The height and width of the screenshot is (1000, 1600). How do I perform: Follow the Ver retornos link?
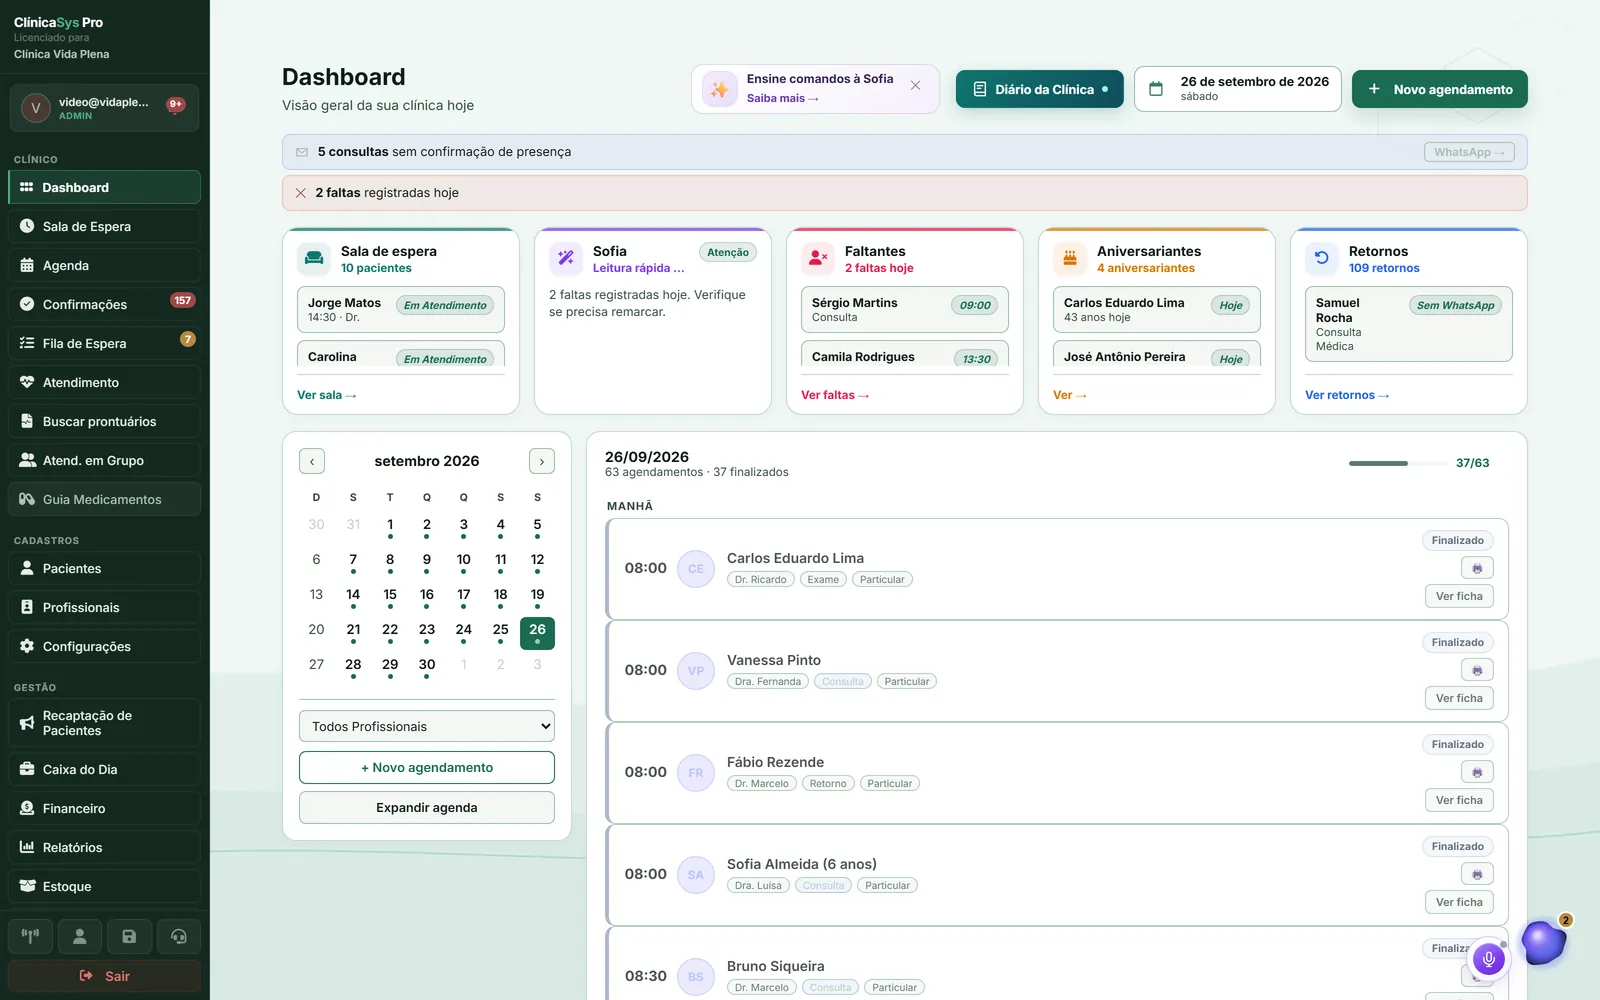pyautogui.click(x=1347, y=395)
